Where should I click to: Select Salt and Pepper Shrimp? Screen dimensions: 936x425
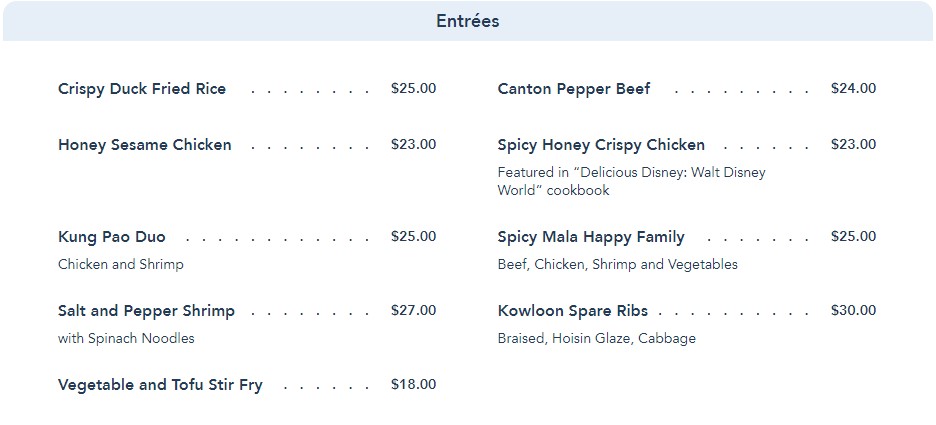tap(146, 311)
